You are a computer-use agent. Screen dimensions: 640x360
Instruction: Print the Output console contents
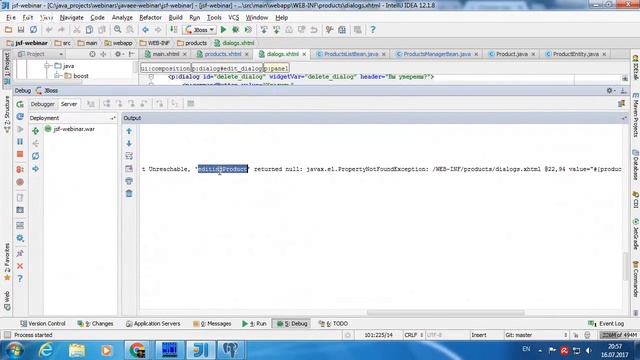click(129, 181)
